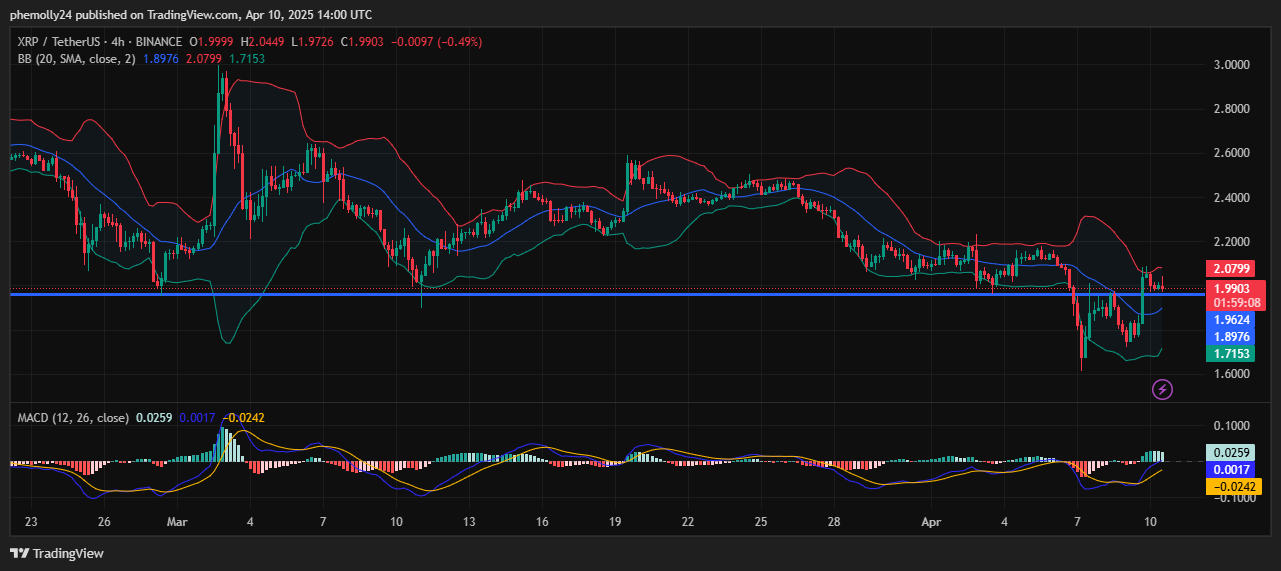
Task: Click the TradingView logo at bottom left
Action: 57,553
